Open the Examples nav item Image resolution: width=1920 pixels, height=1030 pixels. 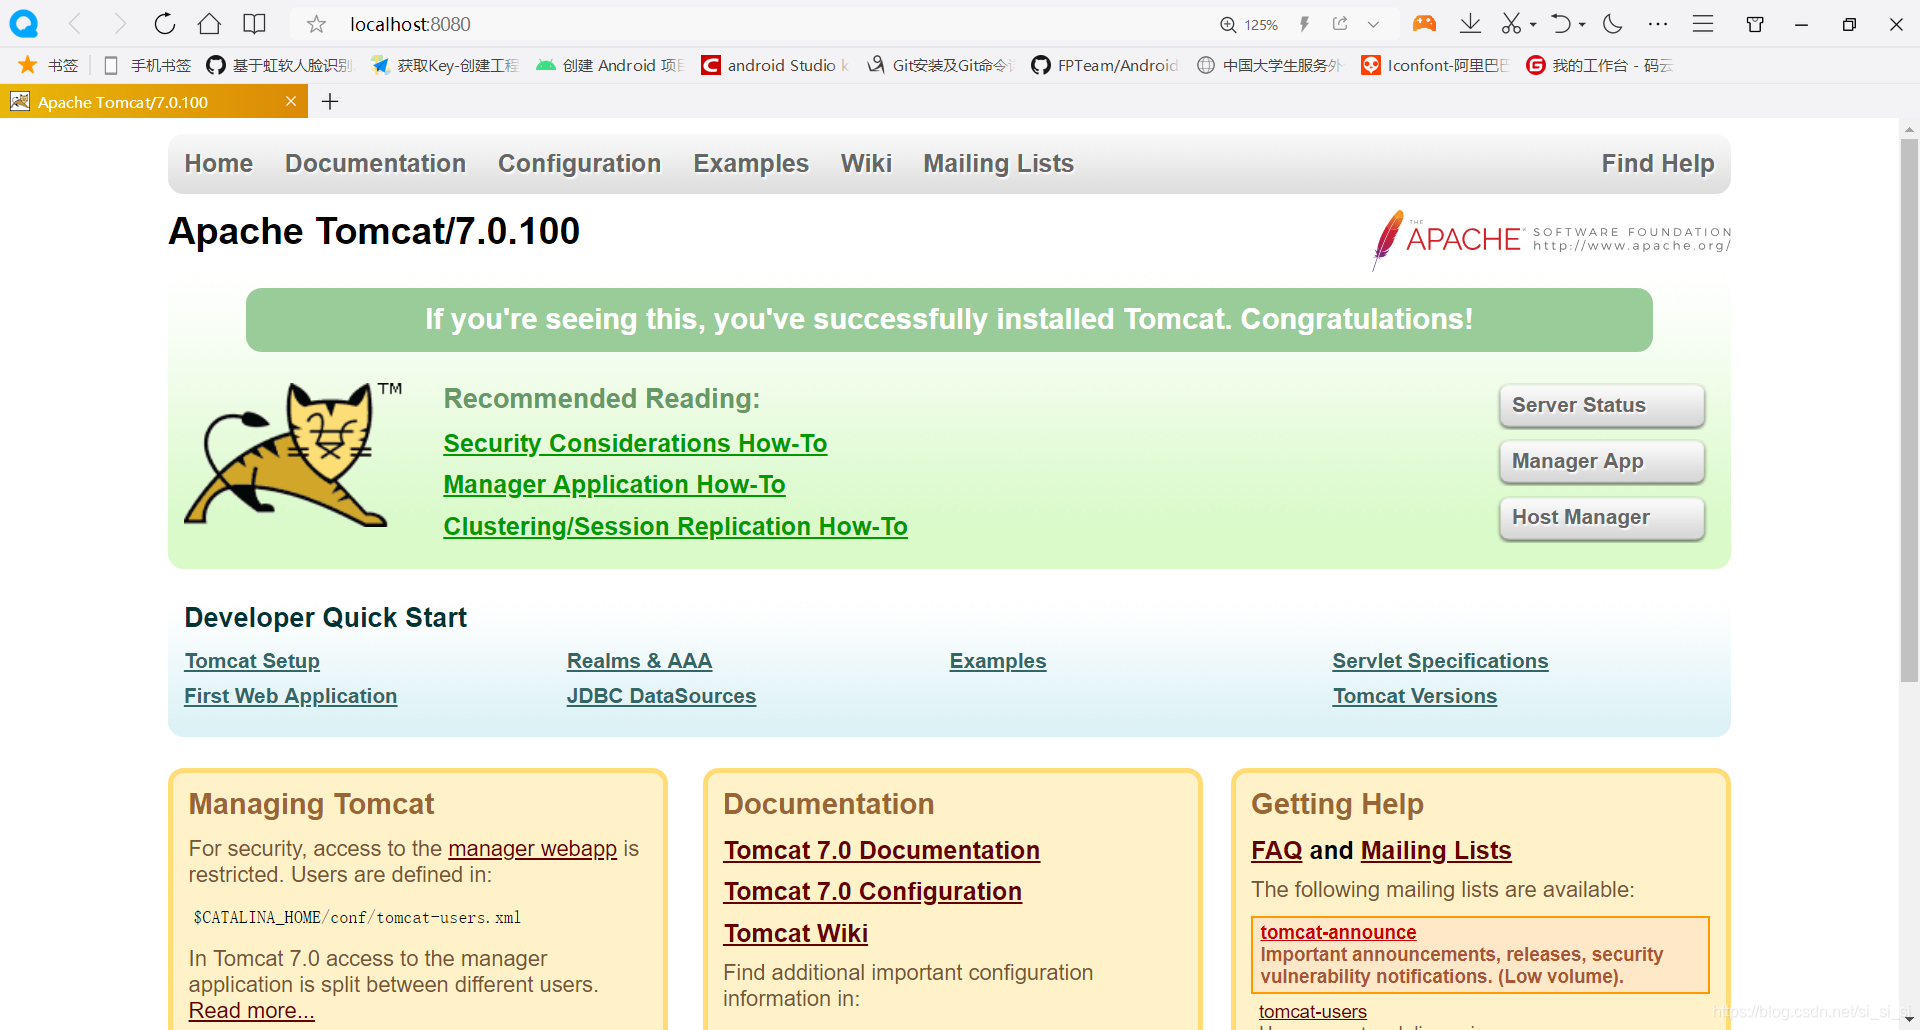click(751, 163)
